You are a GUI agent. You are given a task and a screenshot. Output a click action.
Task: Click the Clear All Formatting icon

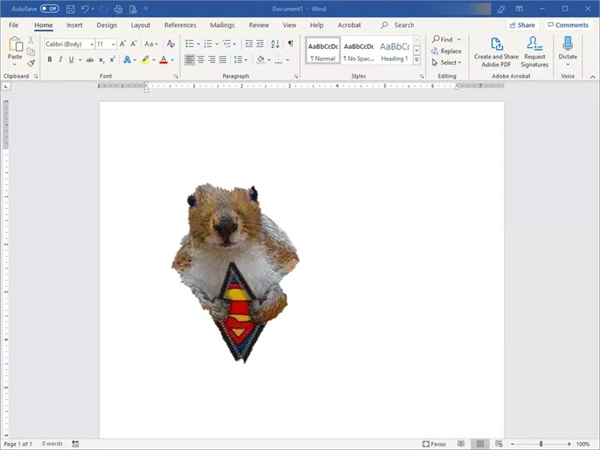[x=171, y=44]
